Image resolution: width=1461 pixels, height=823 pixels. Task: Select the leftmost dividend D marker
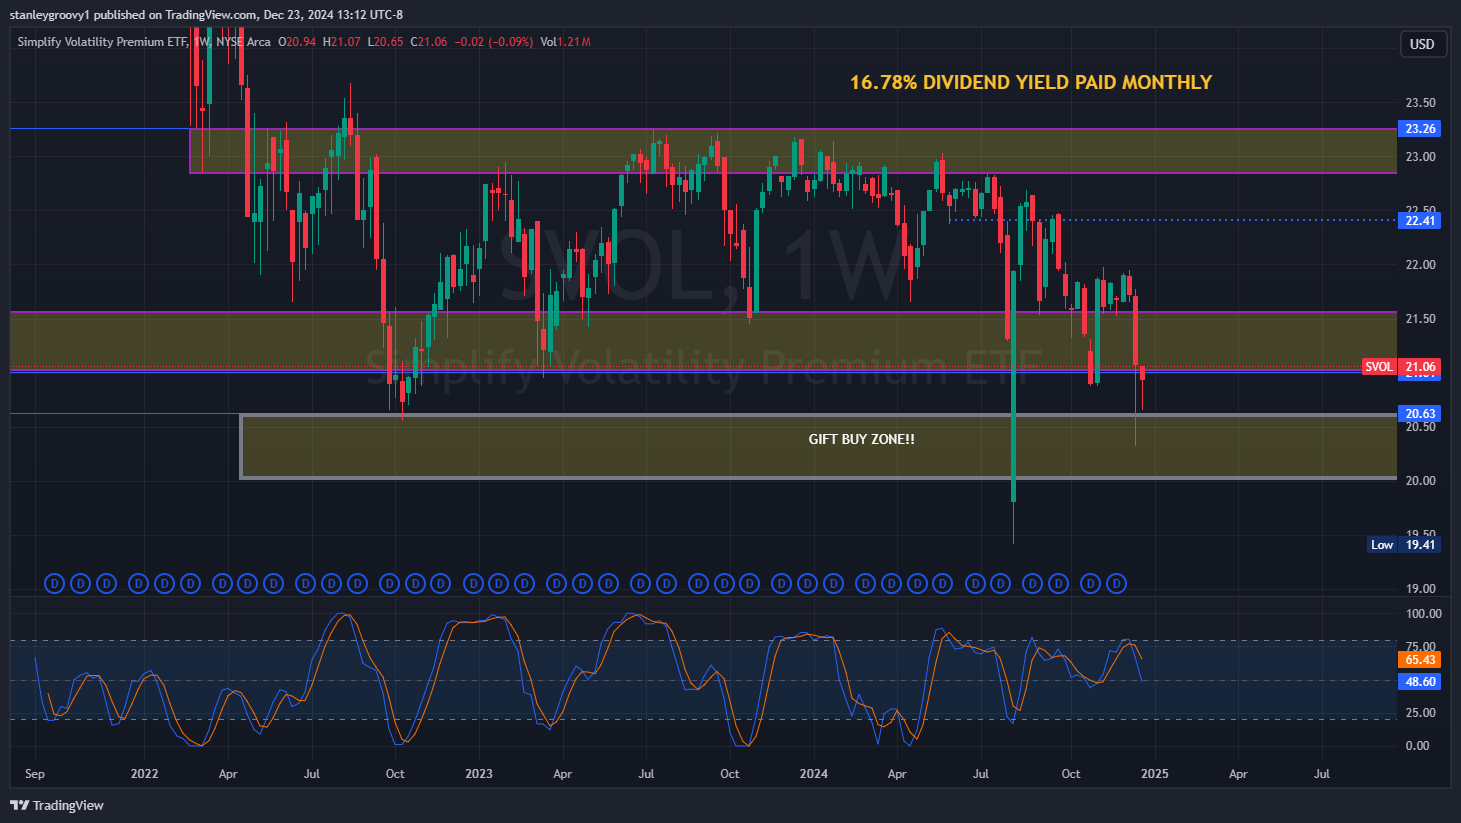tap(55, 583)
